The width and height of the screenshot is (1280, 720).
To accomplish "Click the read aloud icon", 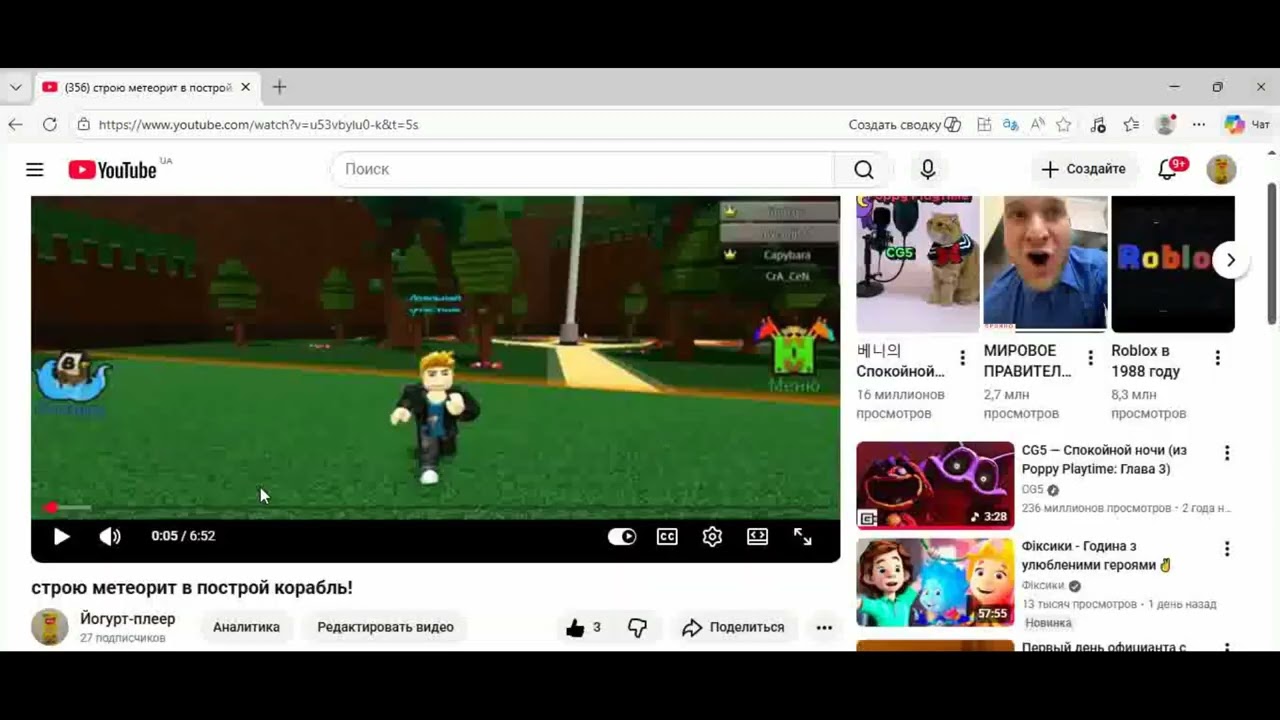I will pyautogui.click(x=1038, y=125).
